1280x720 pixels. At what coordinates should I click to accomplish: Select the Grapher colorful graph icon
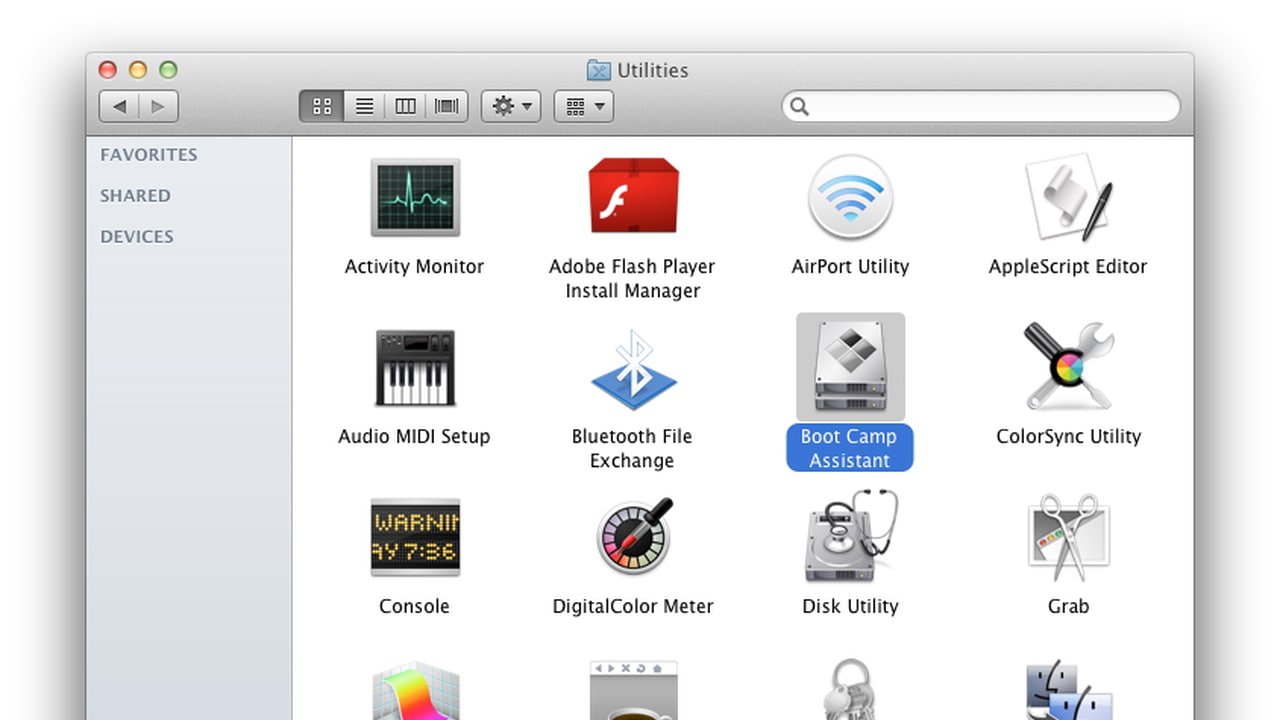pyautogui.click(x=415, y=692)
